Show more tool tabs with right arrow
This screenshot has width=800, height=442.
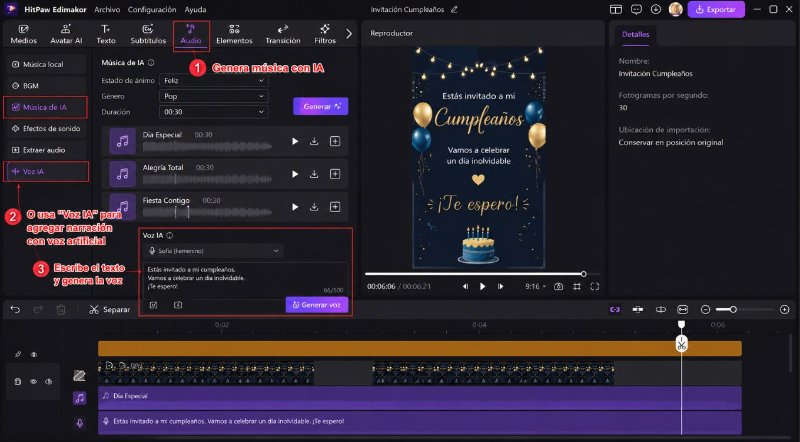pyautogui.click(x=349, y=34)
